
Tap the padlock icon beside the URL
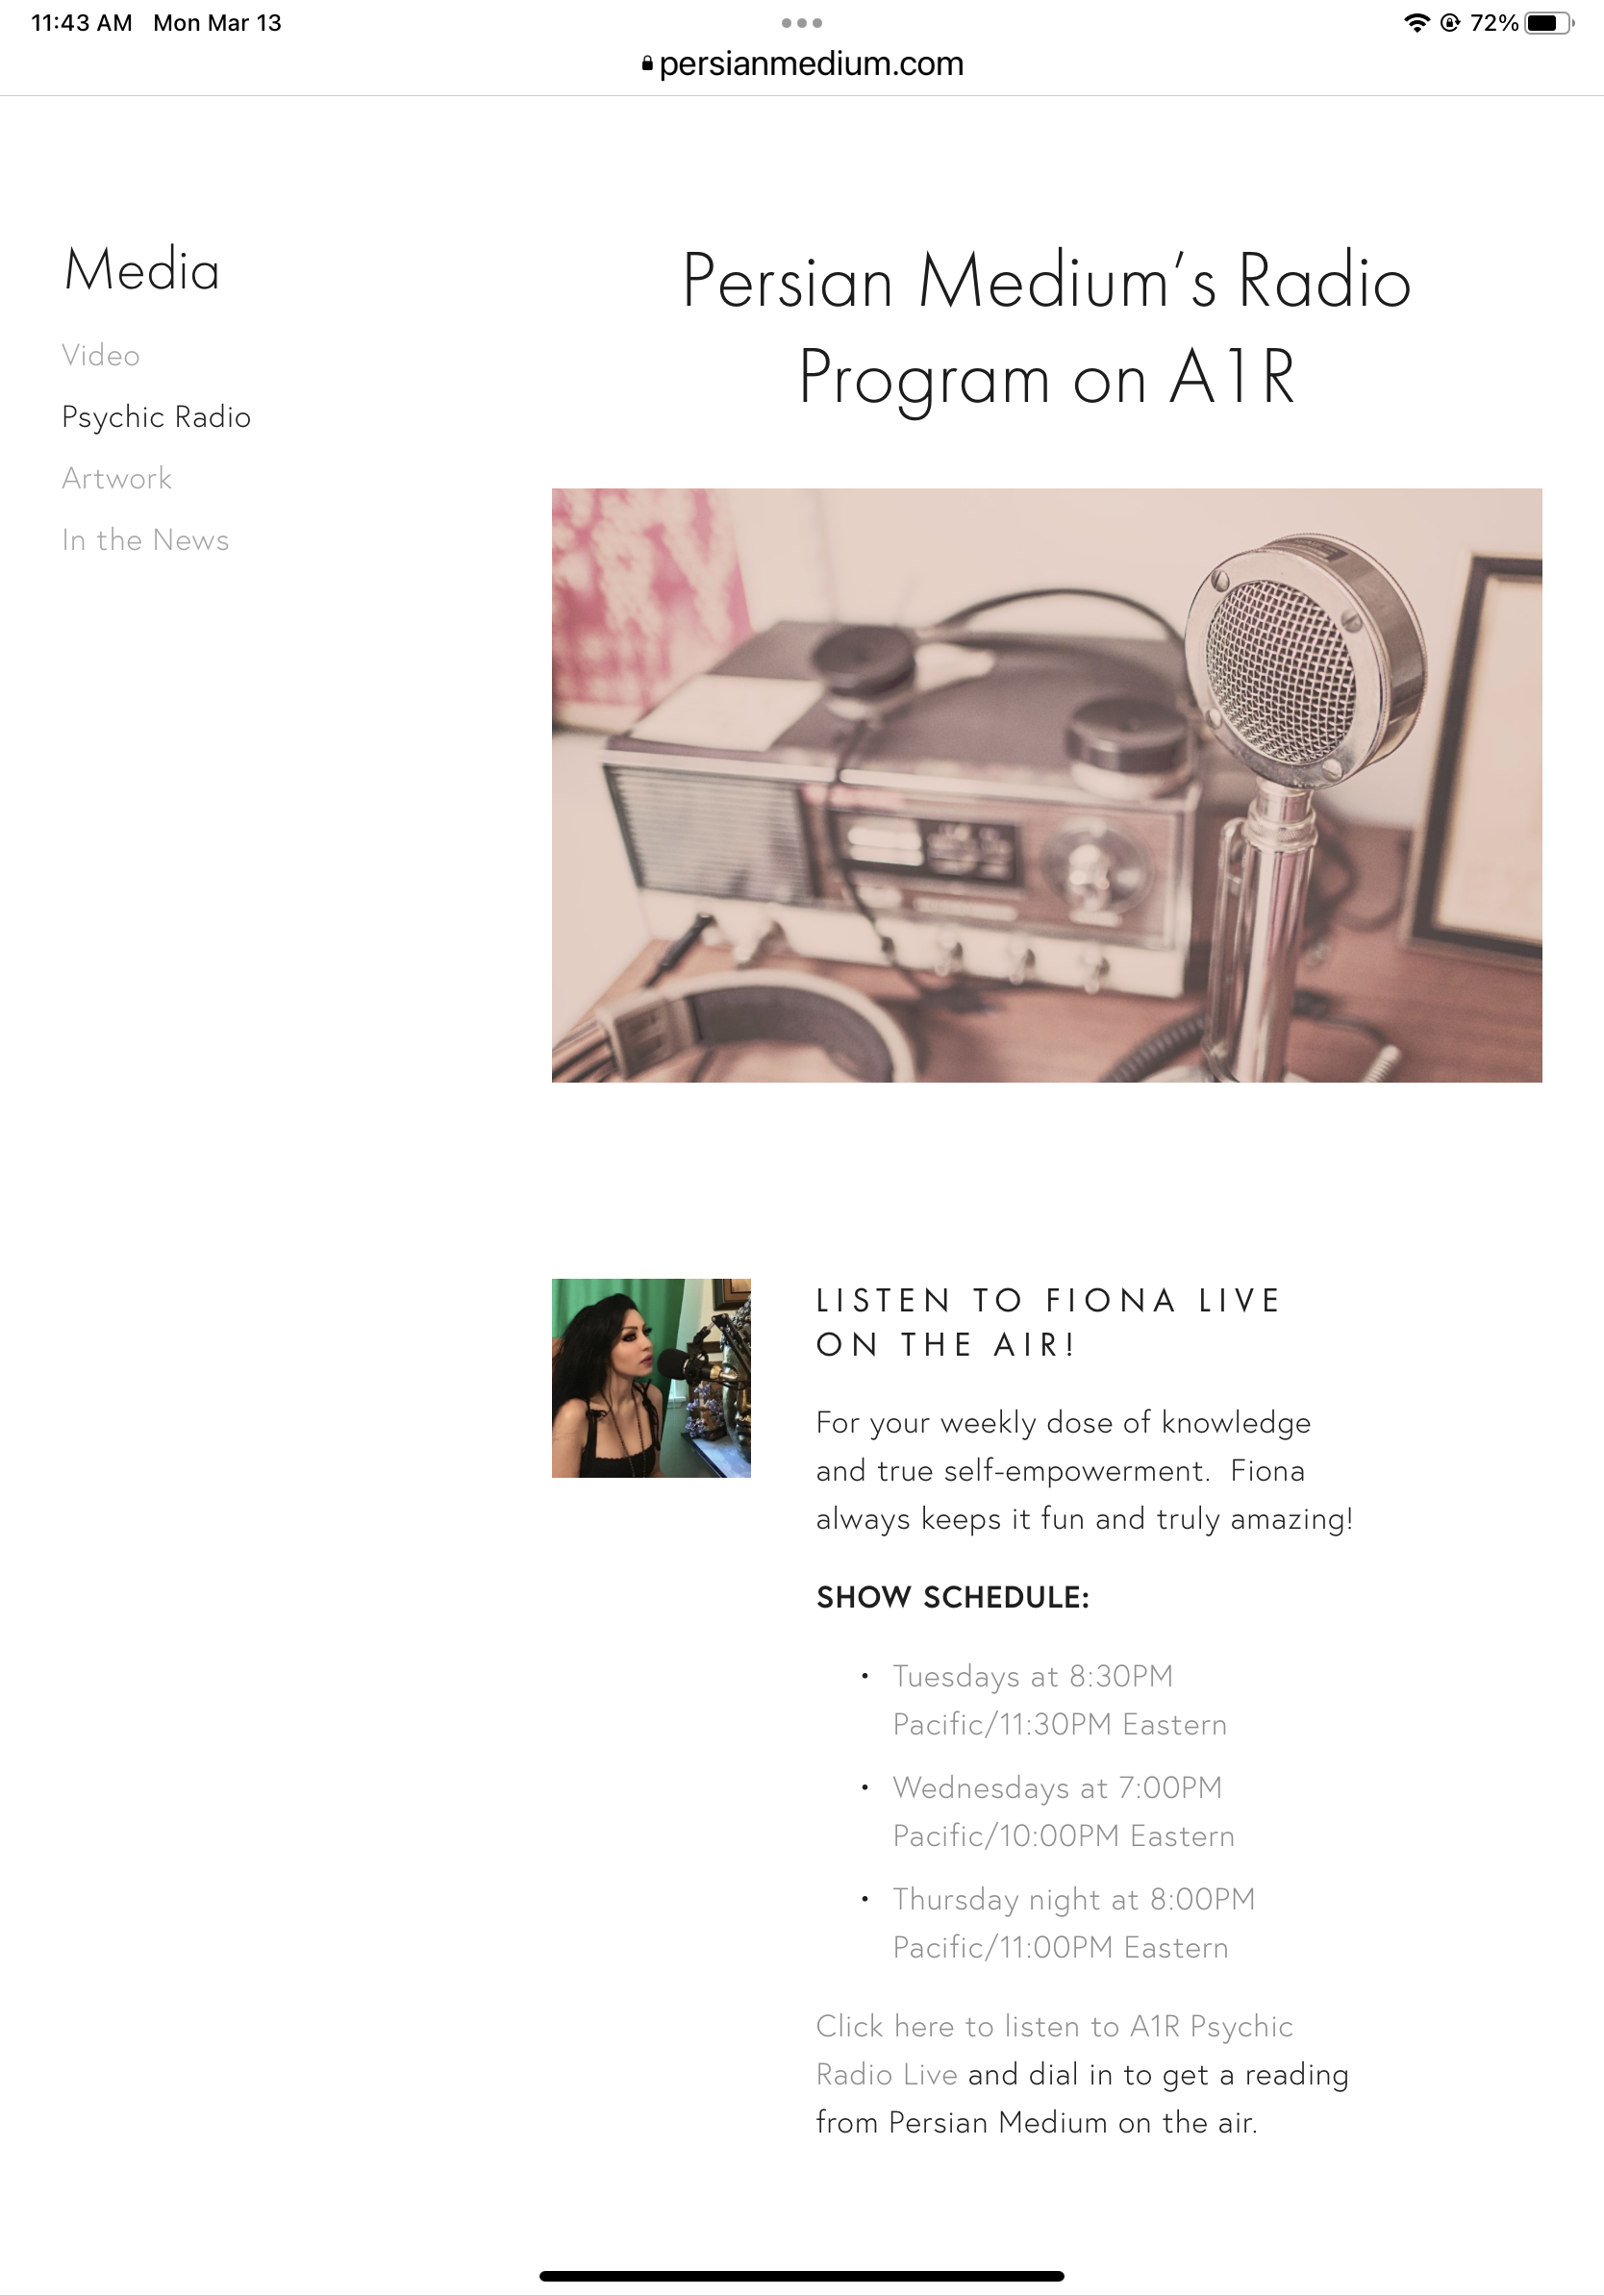(x=648, y=64)
